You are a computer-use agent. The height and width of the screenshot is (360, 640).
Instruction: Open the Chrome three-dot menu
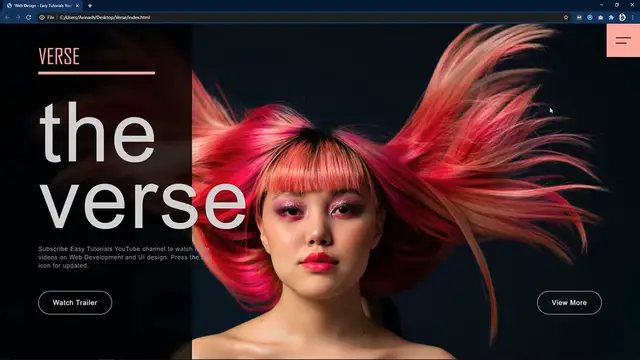[x=633, y=18]
